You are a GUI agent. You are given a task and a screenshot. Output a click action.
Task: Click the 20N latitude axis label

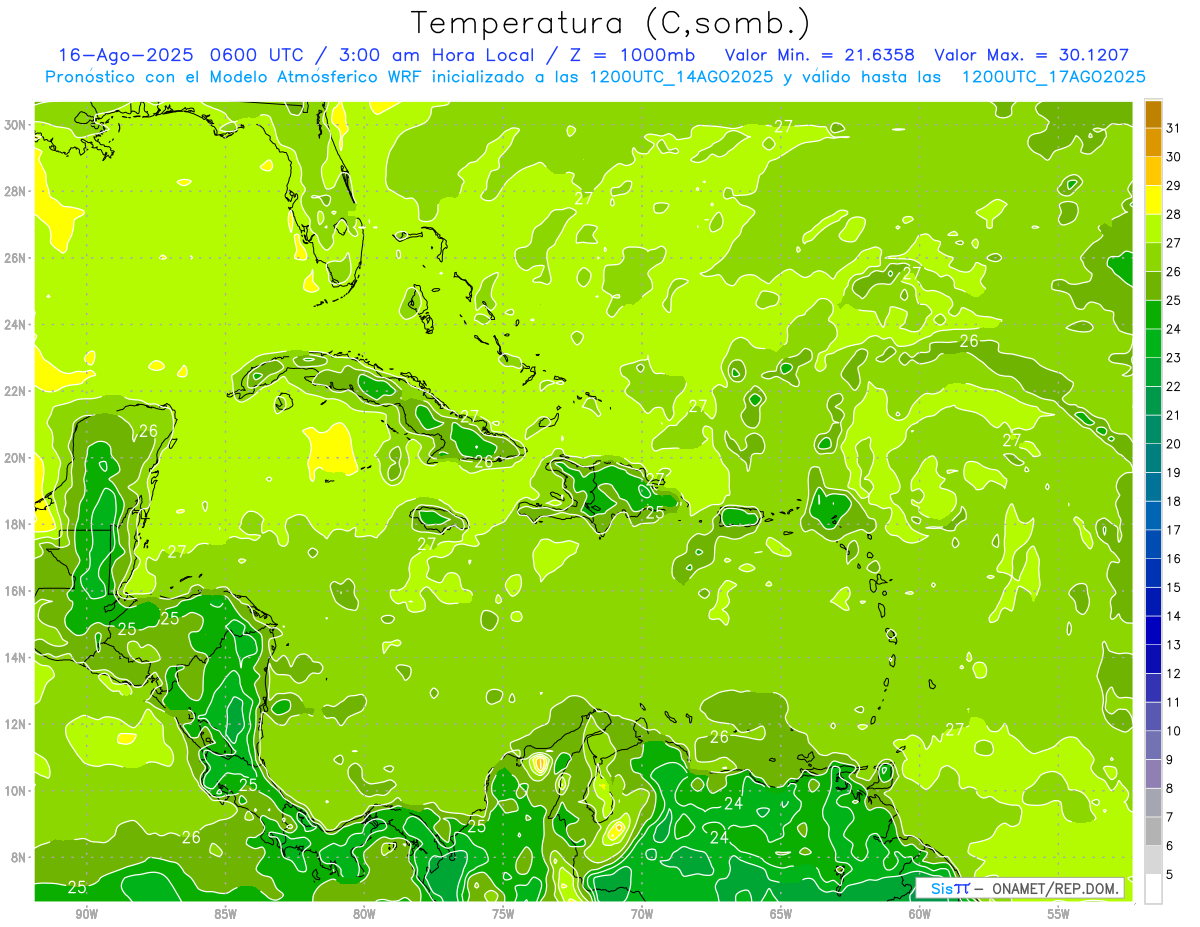tap(17, 457)
